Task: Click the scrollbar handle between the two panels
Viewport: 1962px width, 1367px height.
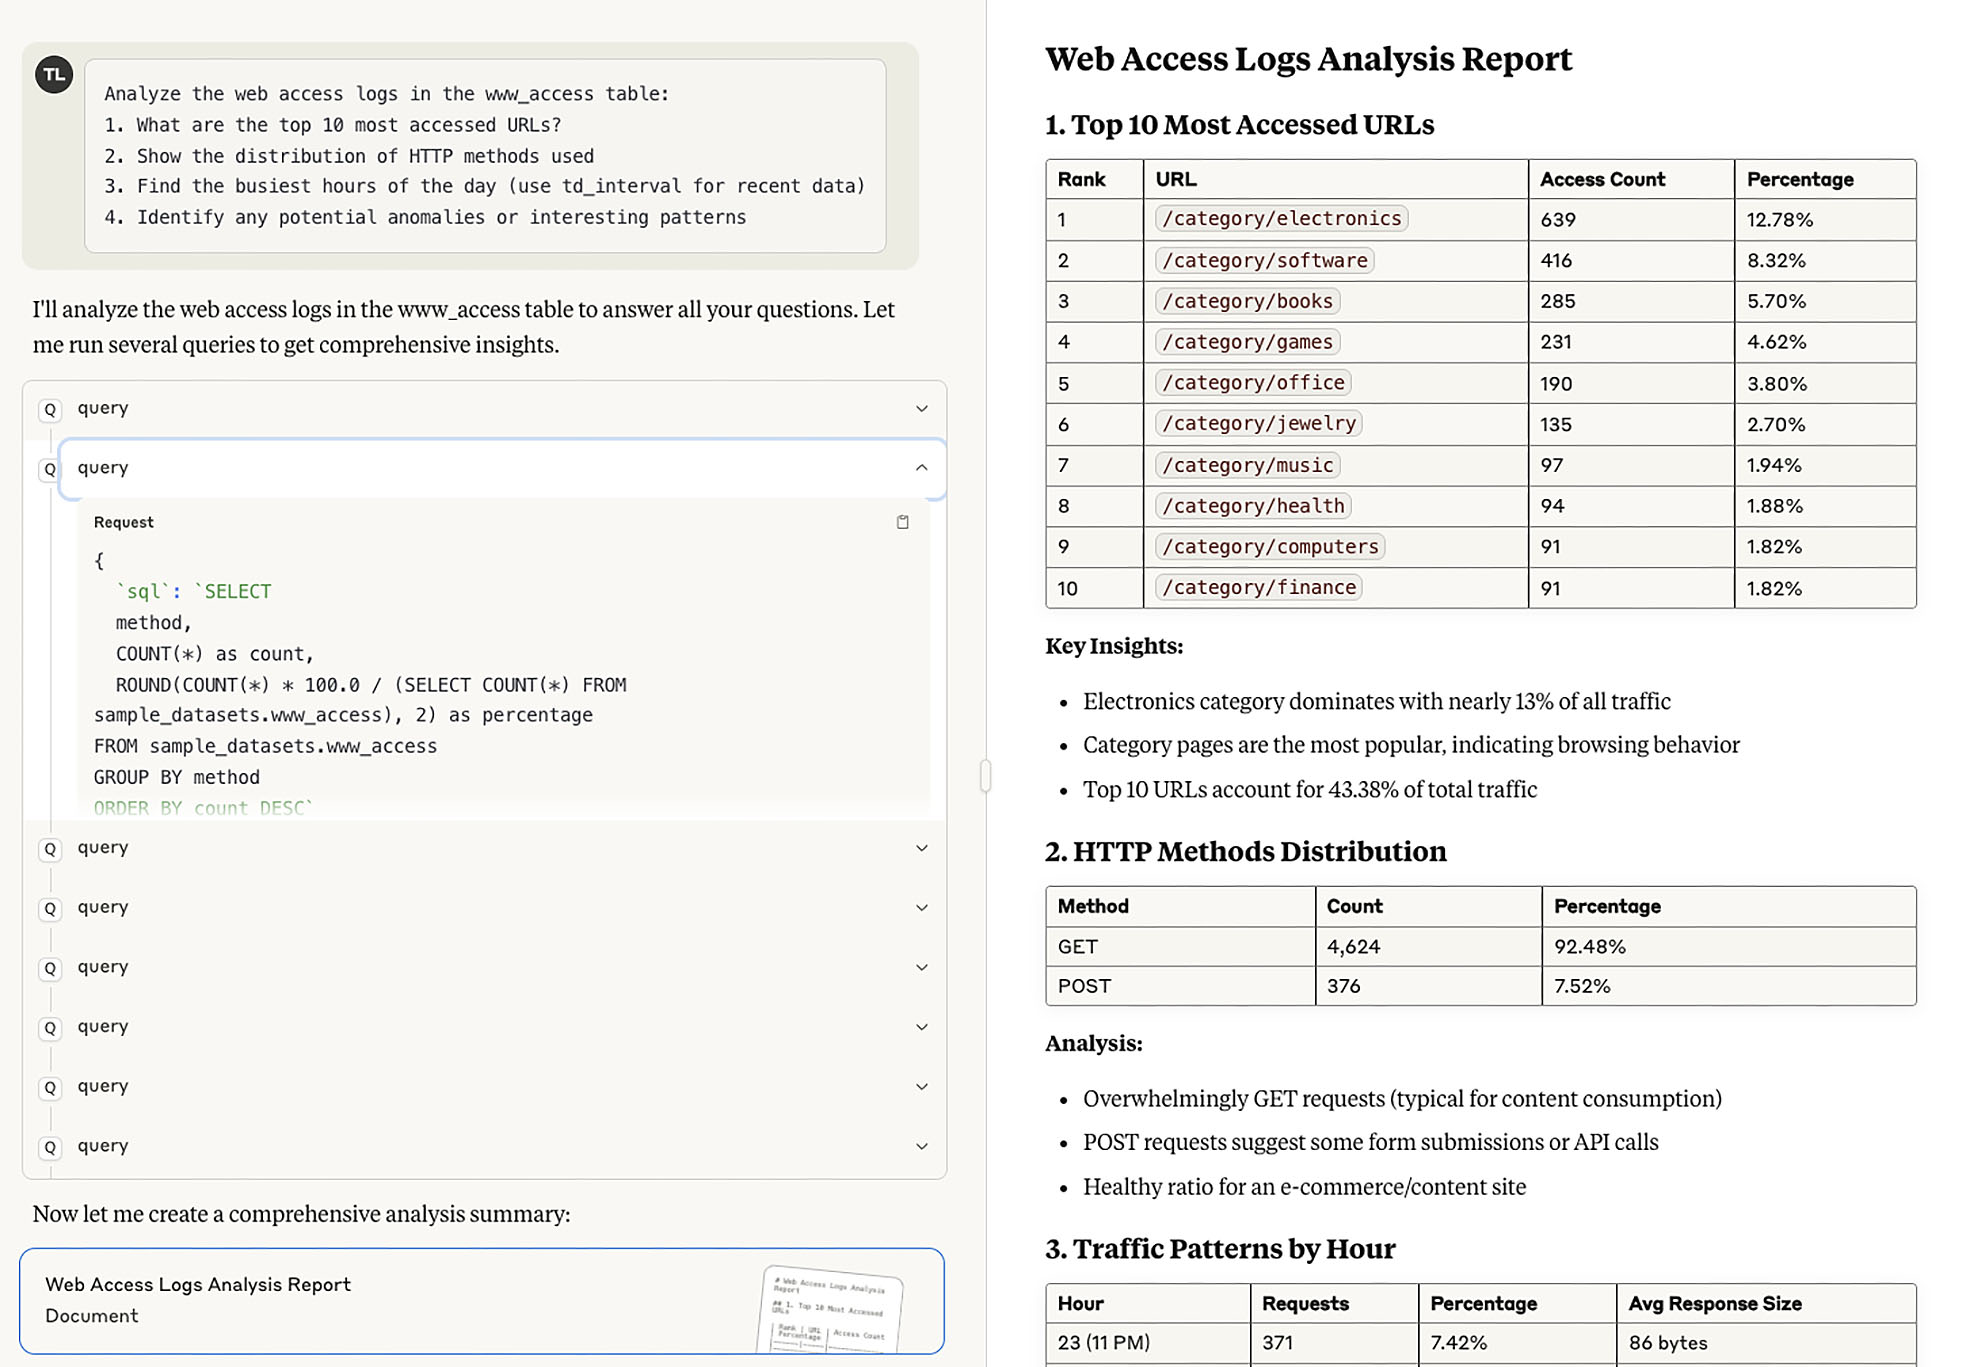Action: click(x=986, y=775)
